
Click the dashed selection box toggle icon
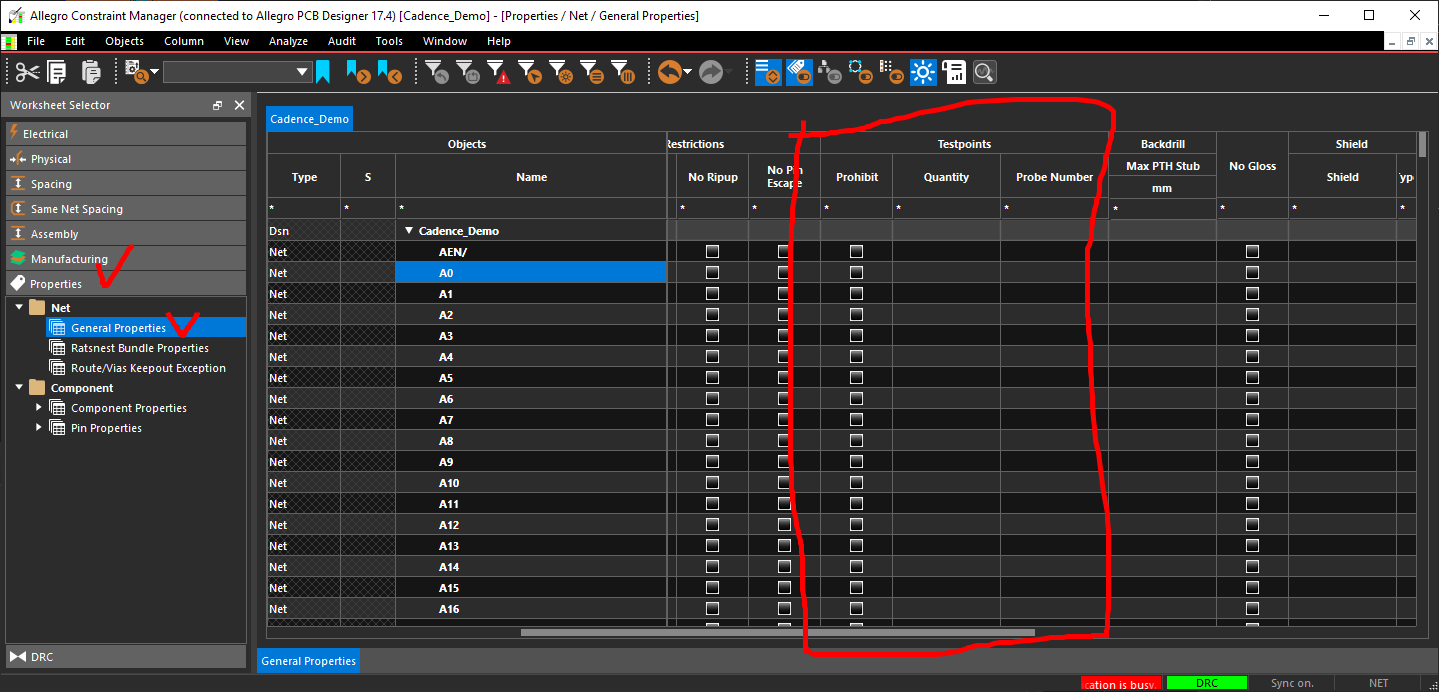pyautogui.click(x=860, y=72)
